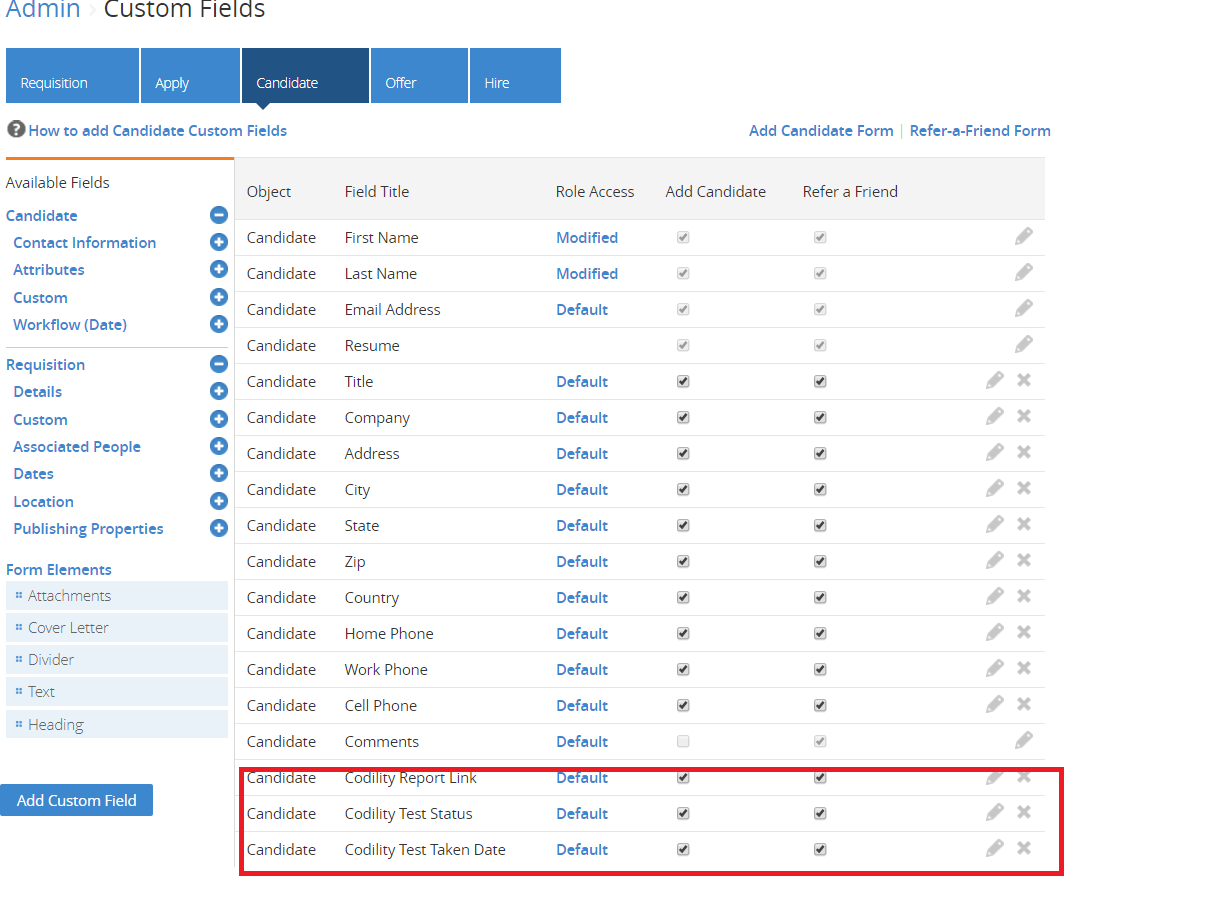The height and width of the screenshot is (911, 1225).
Task: Uncheck Add Candidate for Address row
Action: click(x=683, y=453)
